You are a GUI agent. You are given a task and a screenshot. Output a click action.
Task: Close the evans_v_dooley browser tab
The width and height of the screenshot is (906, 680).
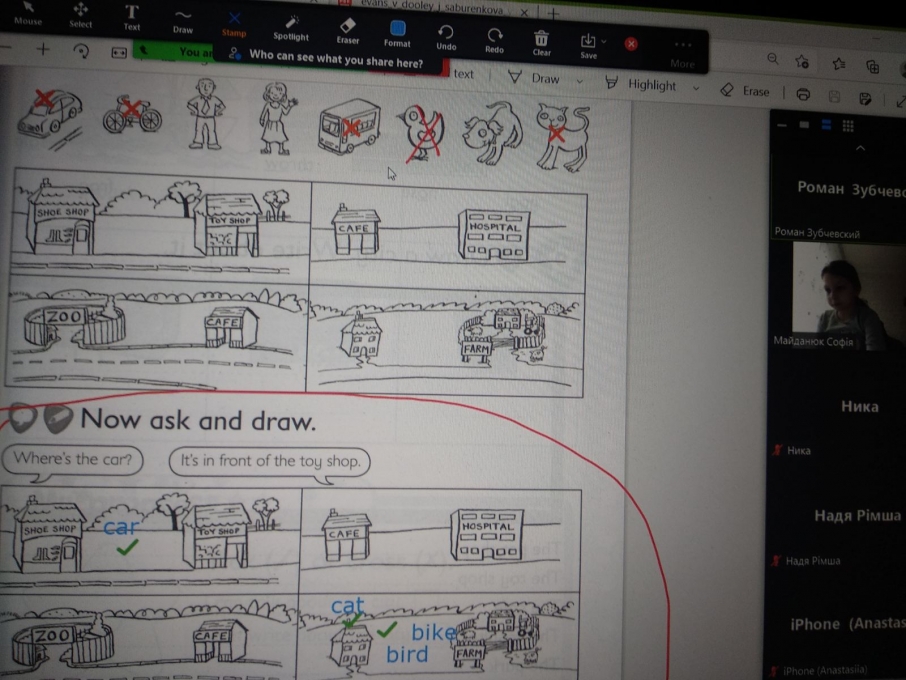523,12
